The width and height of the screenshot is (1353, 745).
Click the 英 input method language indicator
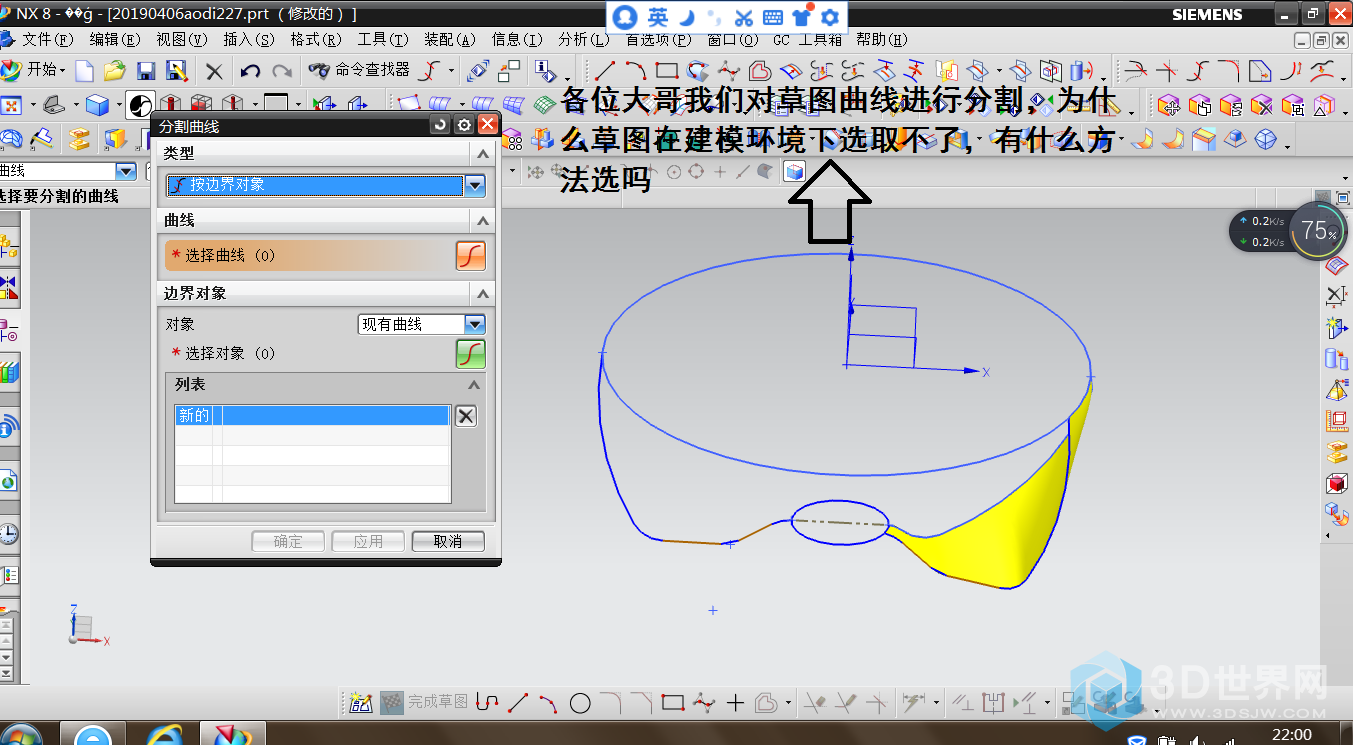(656, 17)
